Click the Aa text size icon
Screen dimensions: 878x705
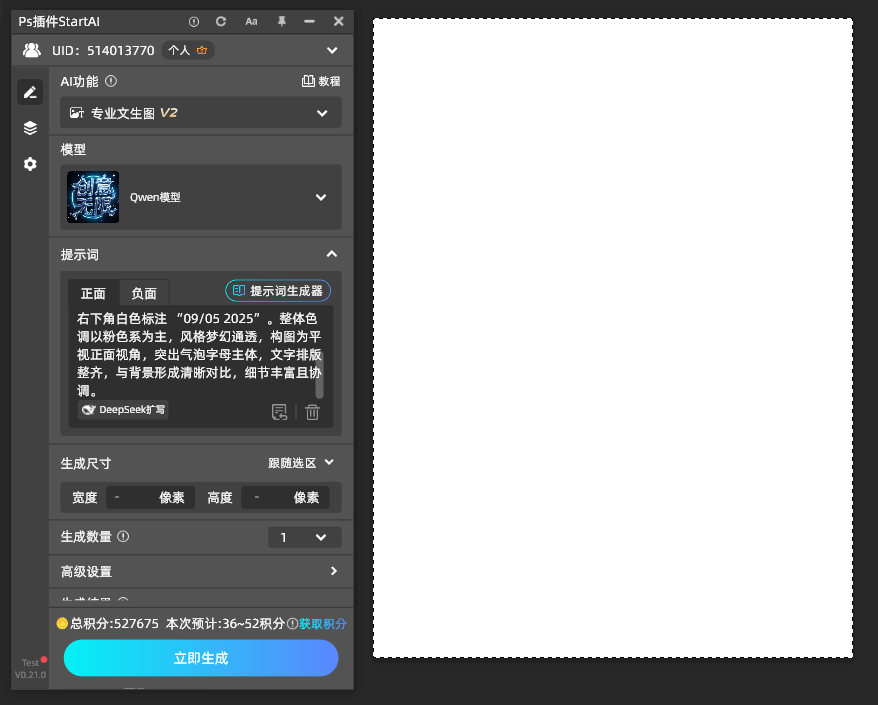click(250, 21)
